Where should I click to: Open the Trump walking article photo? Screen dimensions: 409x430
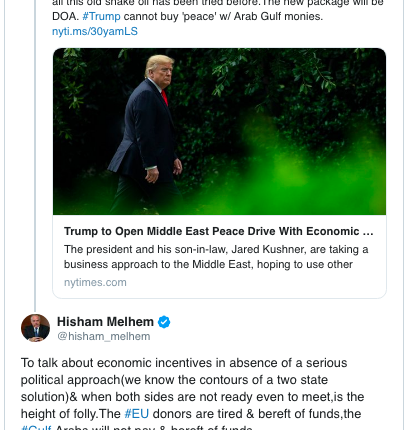tap(219, 131)
